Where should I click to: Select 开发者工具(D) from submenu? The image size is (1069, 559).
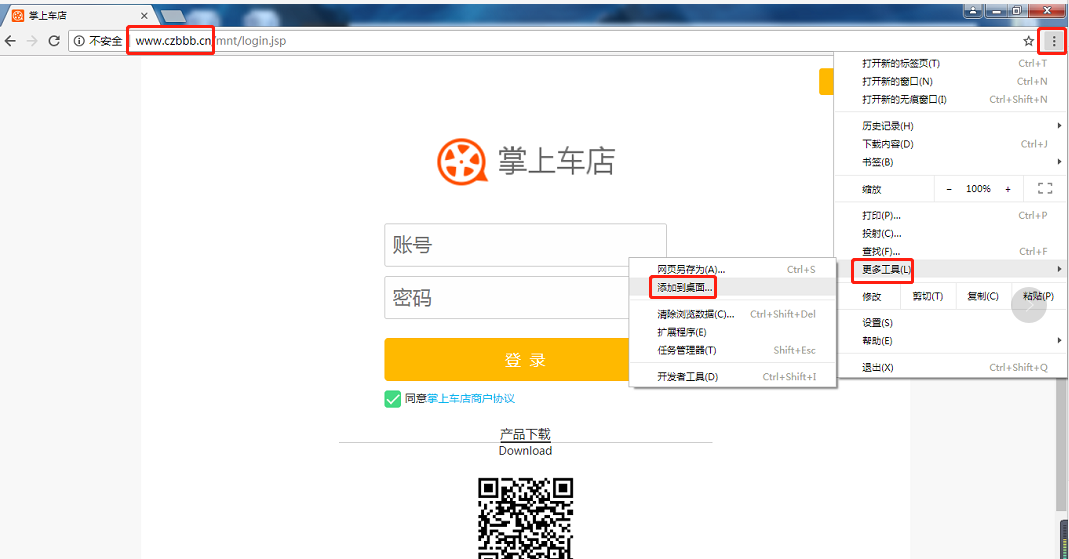click(x=687, y=377)
